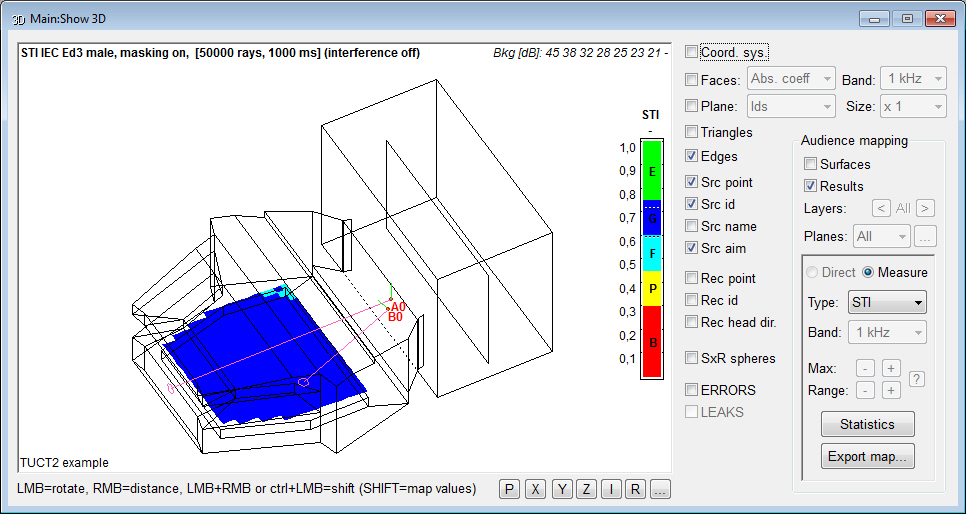966x514 pixels.
Task: Click the ellipsis button beside R
Action: click(660, 489)
